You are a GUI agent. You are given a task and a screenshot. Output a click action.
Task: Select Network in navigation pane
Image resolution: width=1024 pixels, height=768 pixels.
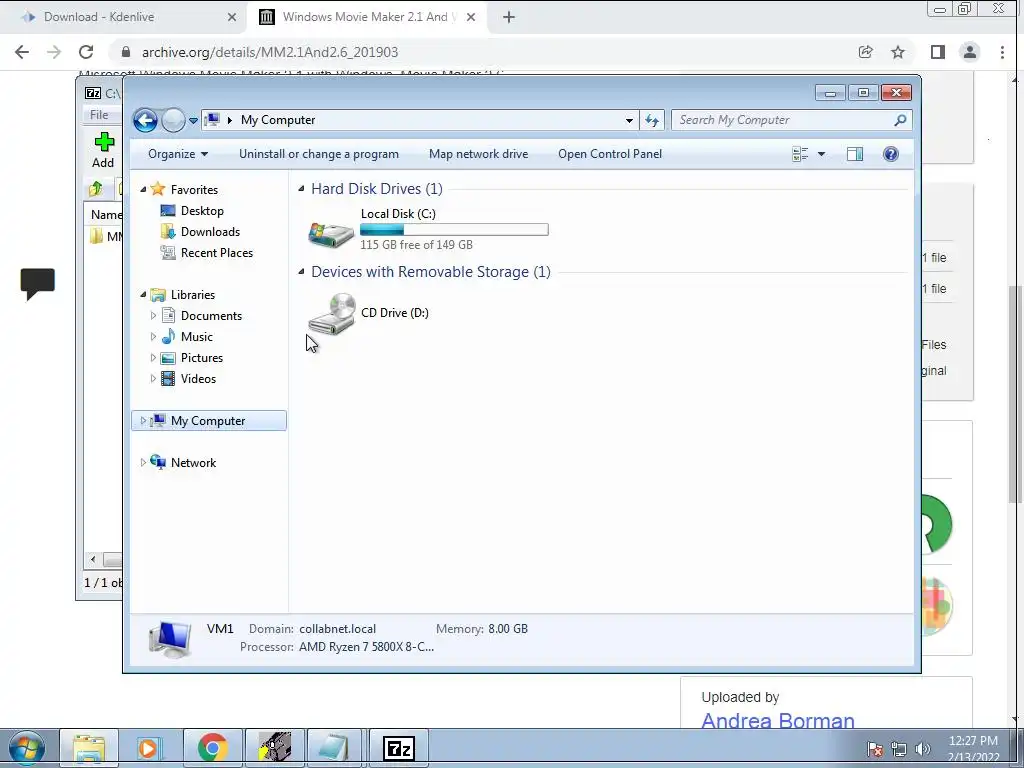tap(193, 462)
